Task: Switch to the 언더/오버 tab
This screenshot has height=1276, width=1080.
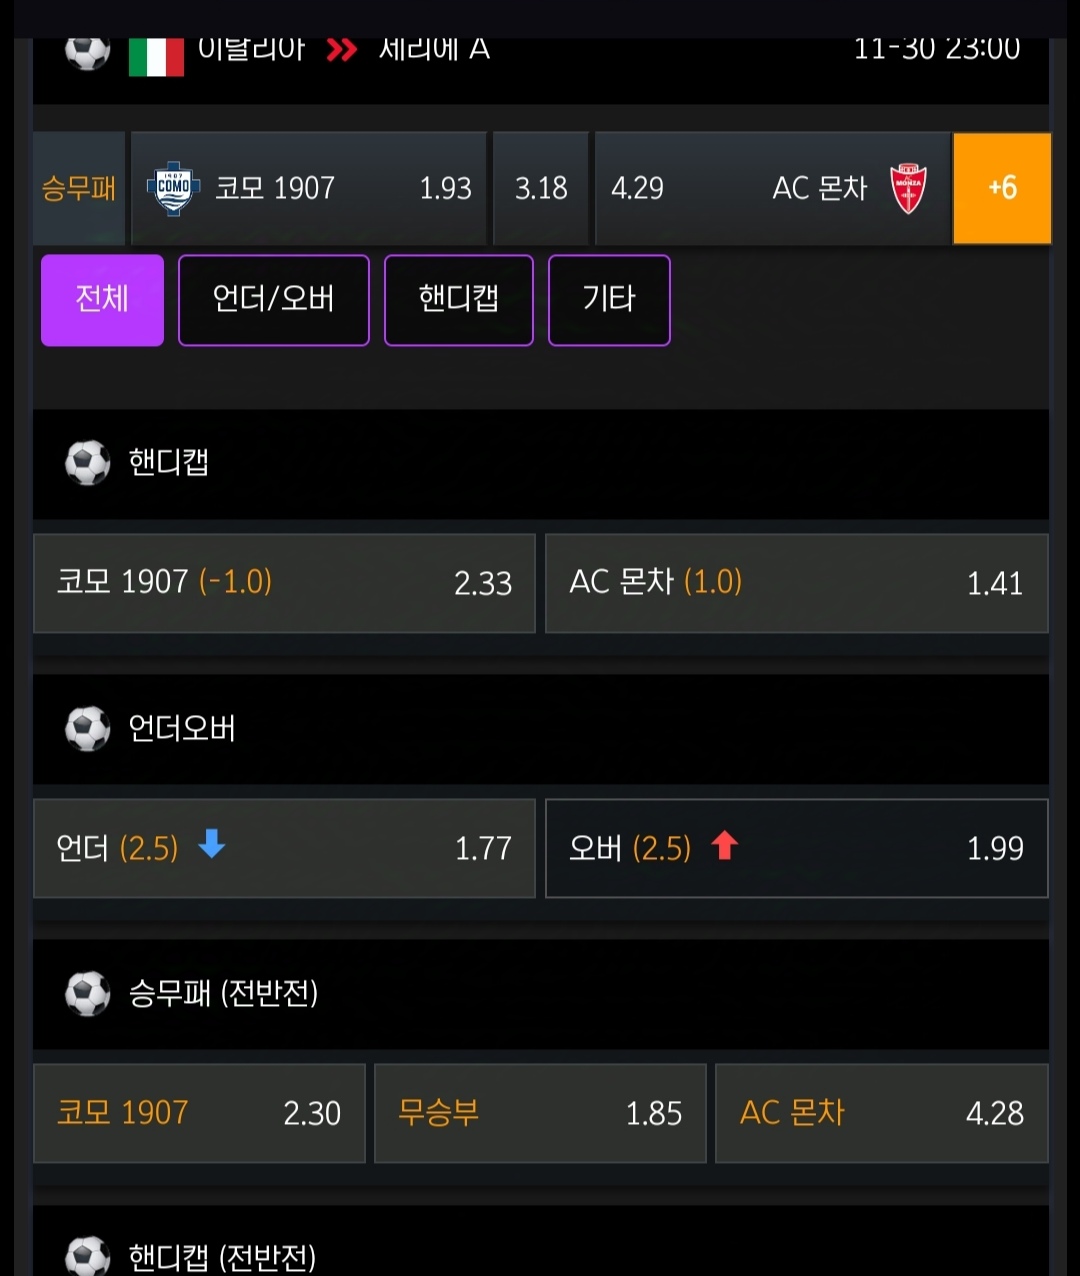Action: 274,300
